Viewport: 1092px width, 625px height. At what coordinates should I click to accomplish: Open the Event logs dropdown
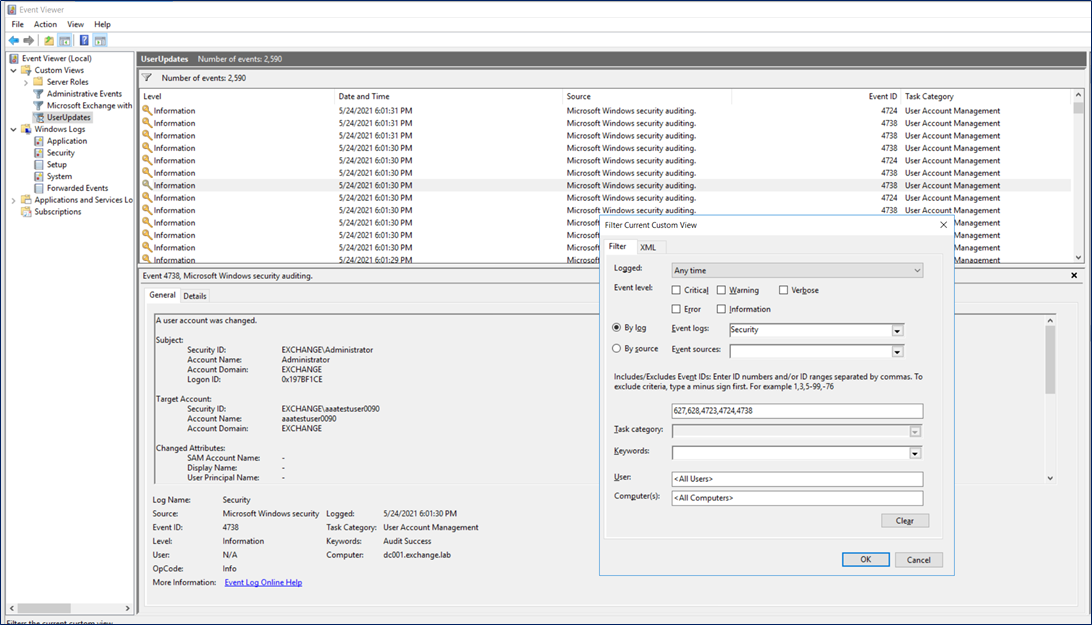tap(897, 330)
